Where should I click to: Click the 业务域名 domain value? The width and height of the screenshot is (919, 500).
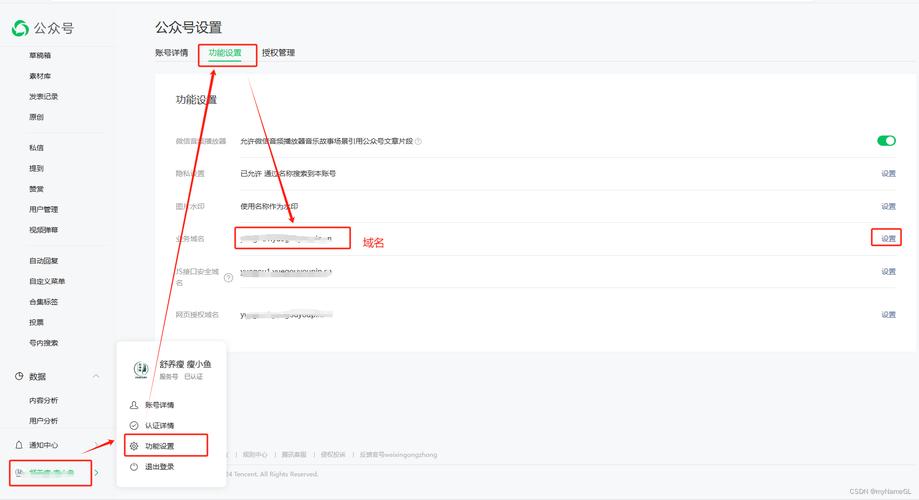(x=286, y=239)
